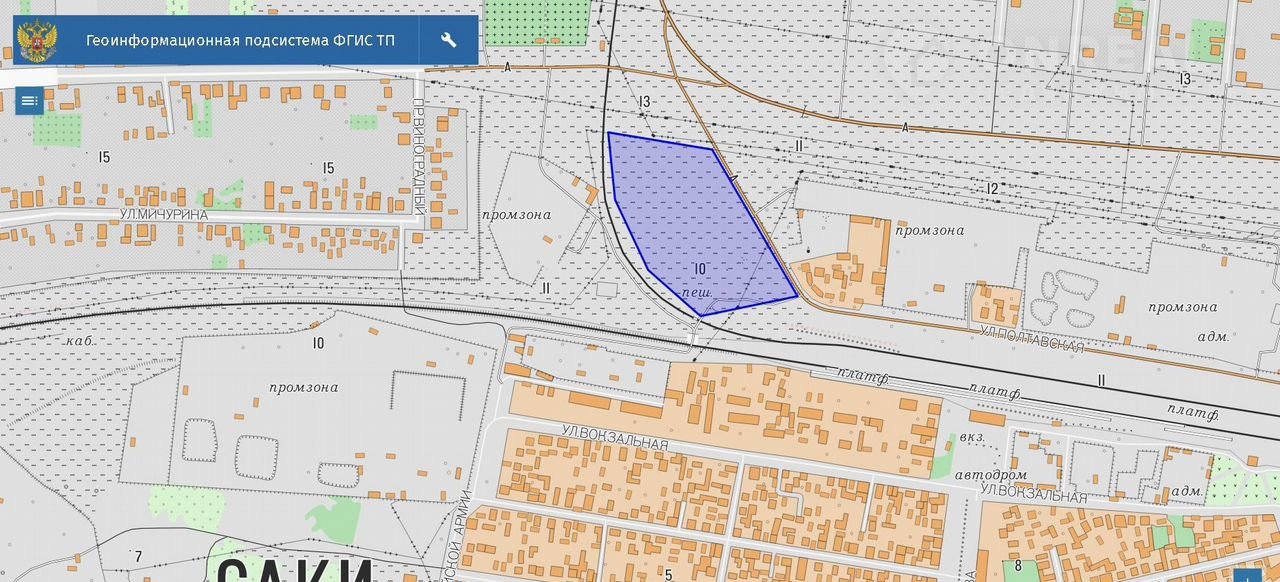Click the 'промзона' label left of the blue parcel

click(x=516, y=214)
